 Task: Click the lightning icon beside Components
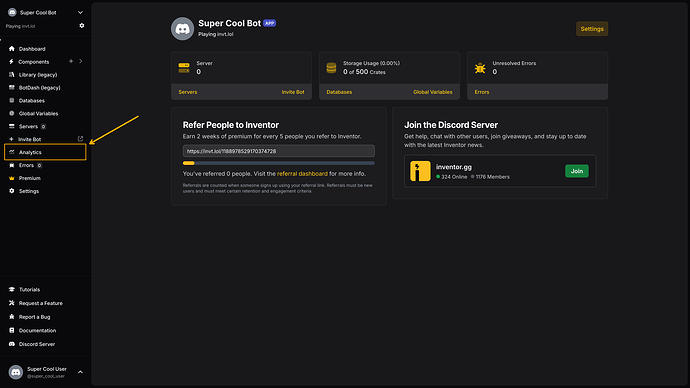click(x=11, y=62)
